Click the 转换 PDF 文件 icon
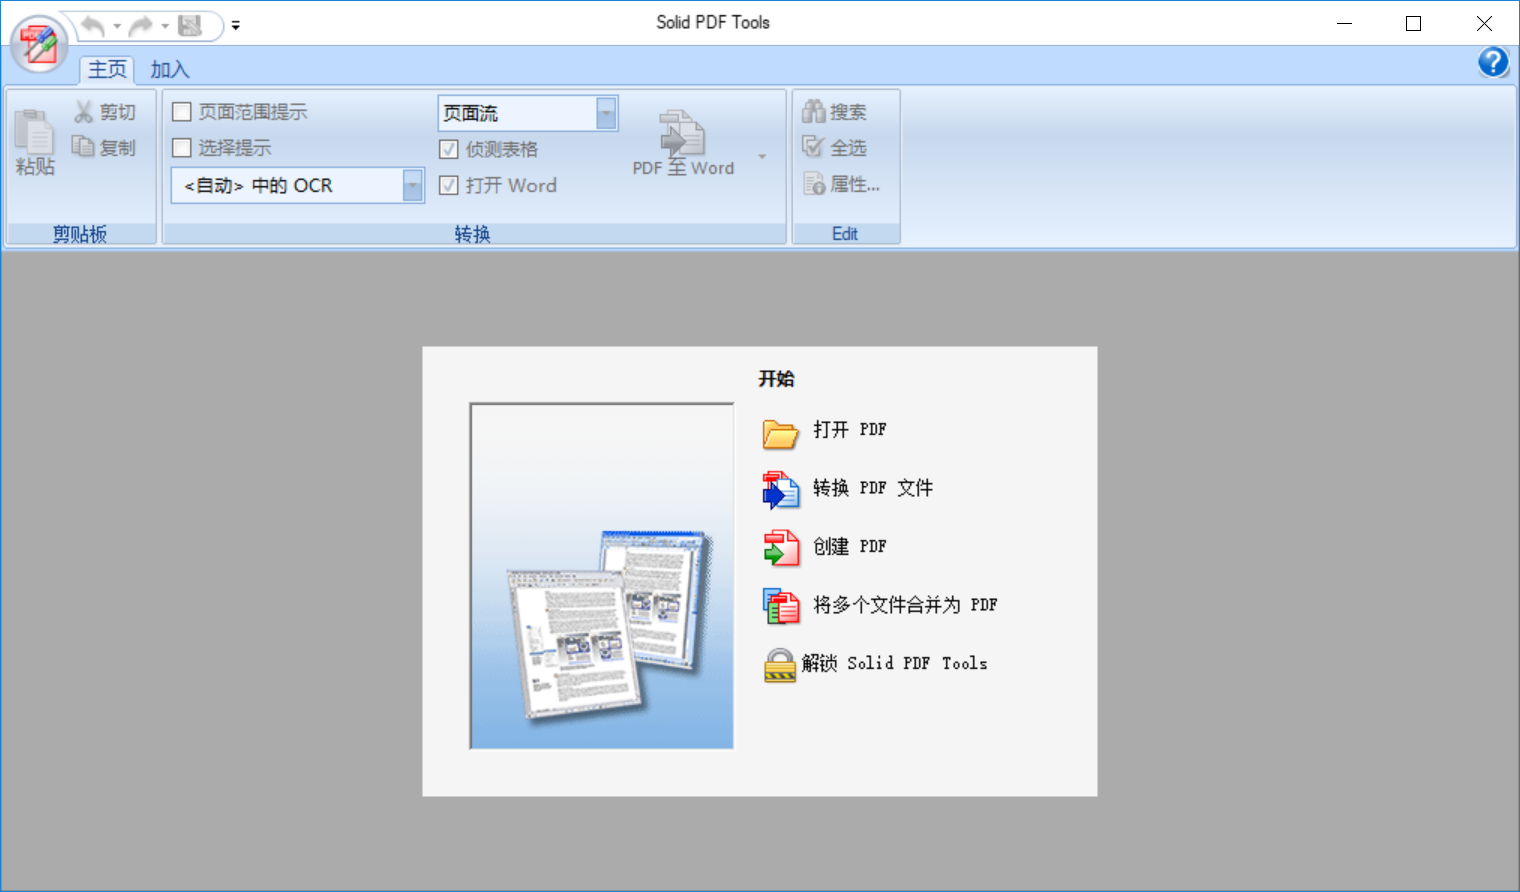The height and width of the screenshot is (892, 1520). pyautogui.click(x=780, y=490)
